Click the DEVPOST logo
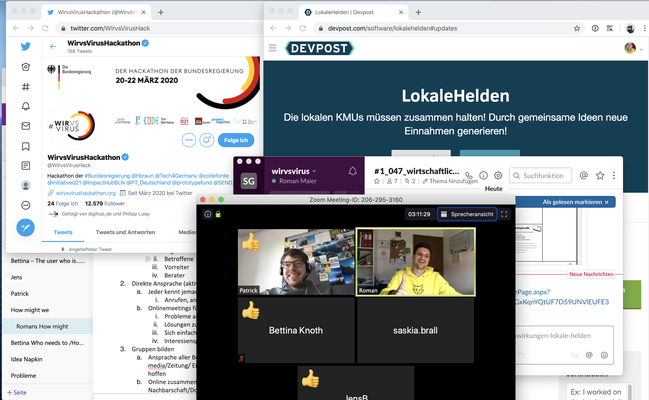The width and height of the screenshot is (649, 400). 319,48
